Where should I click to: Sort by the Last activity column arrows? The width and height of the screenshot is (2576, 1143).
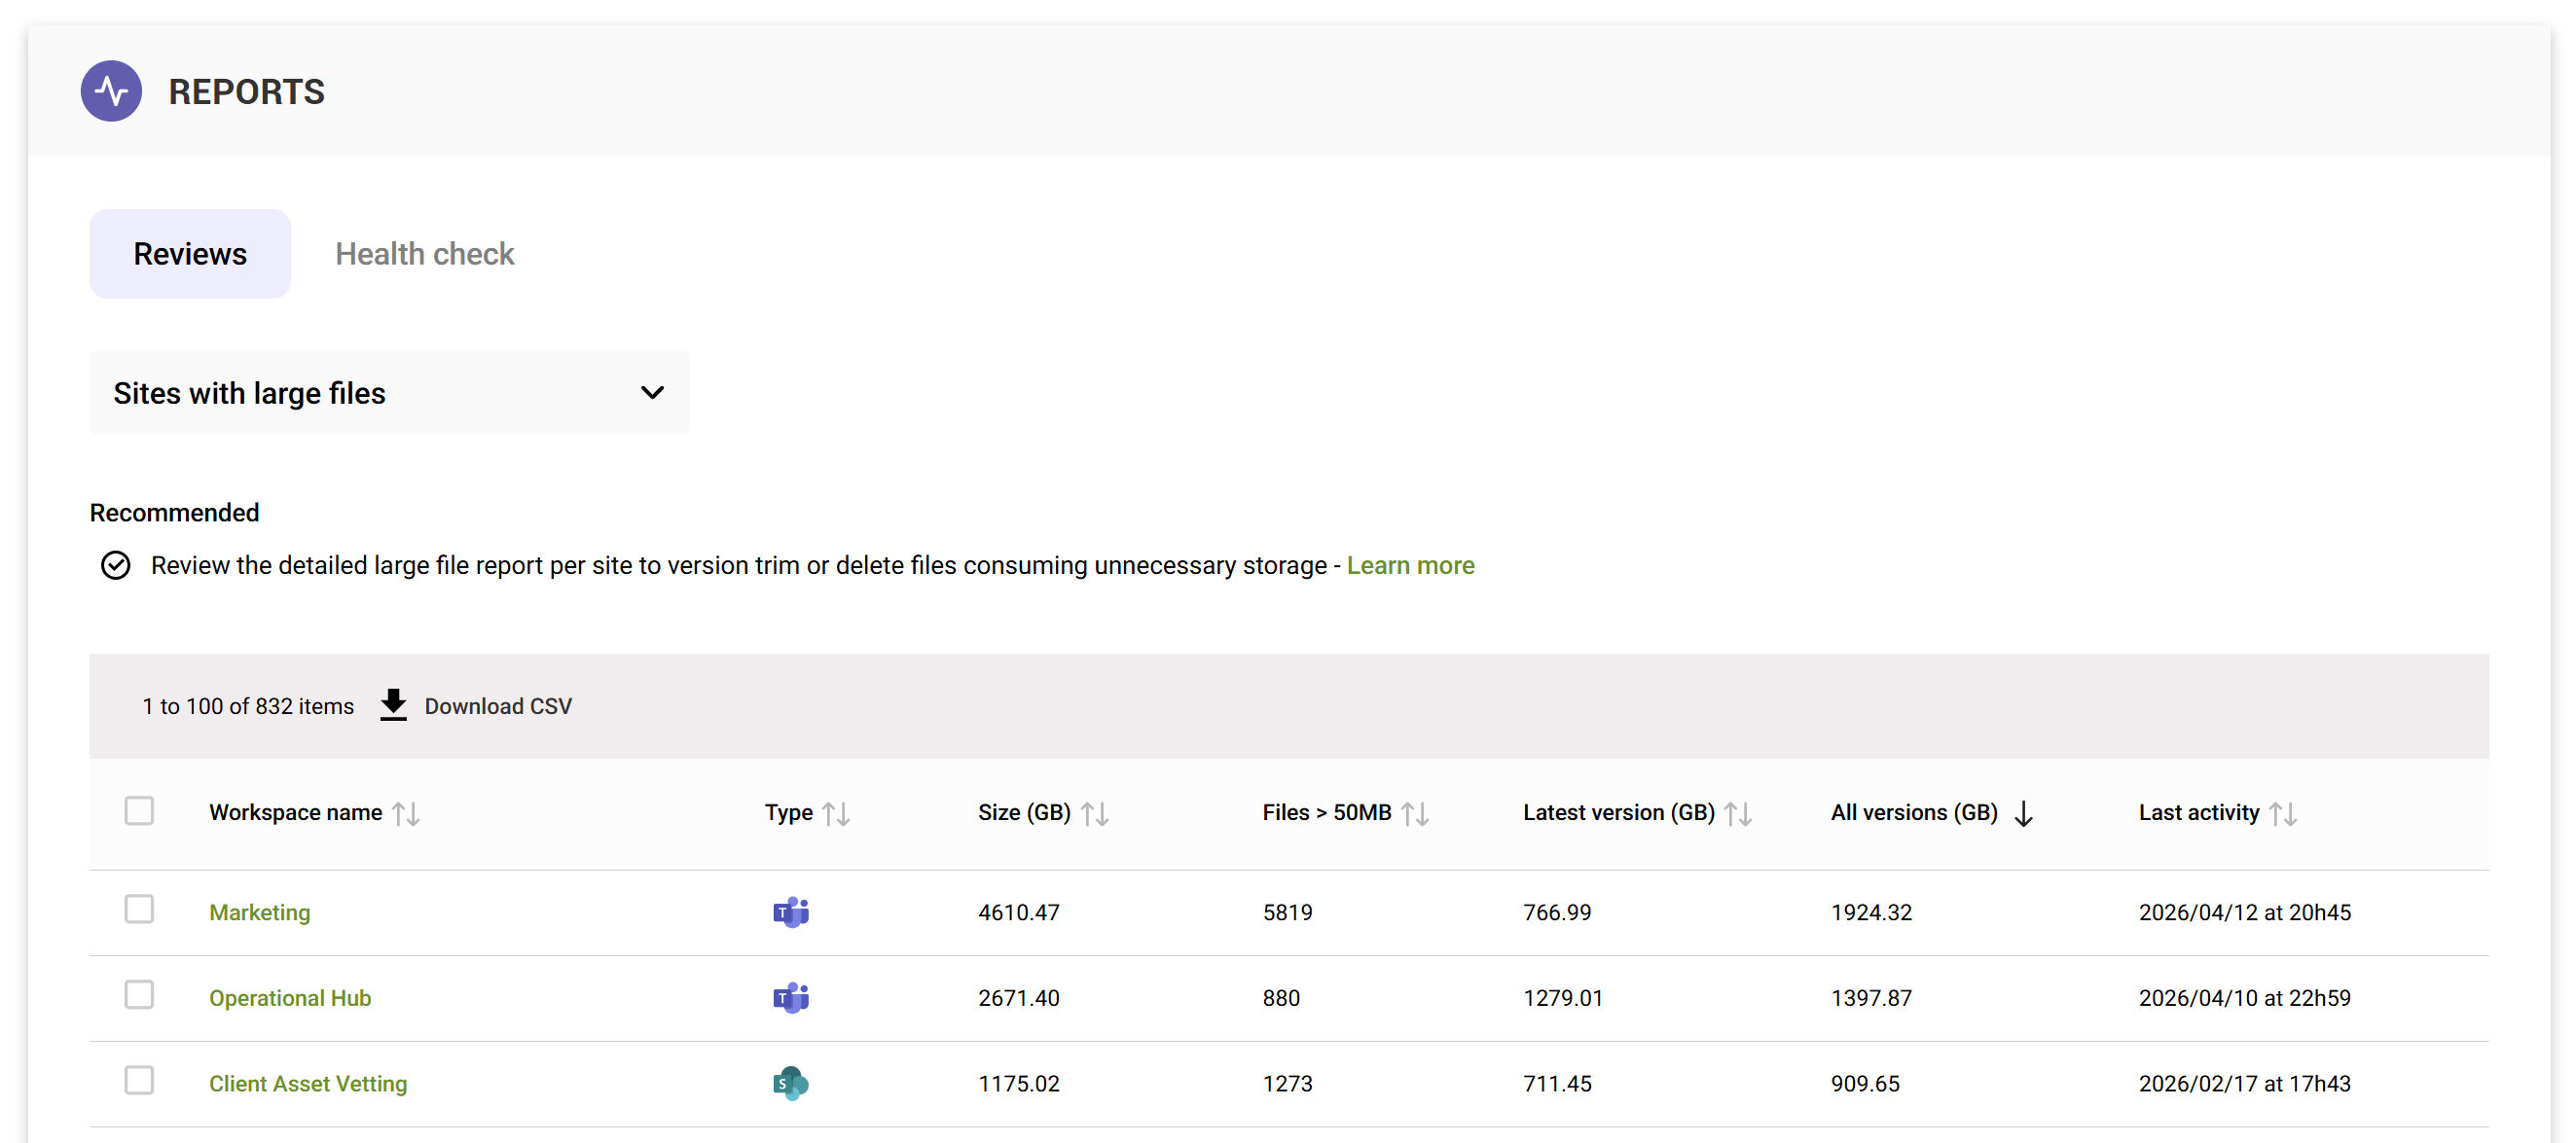pos(2285,812)
